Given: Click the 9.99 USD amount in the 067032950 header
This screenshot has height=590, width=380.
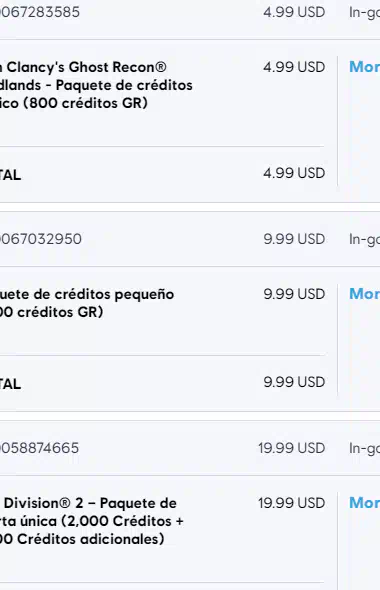Looking at the screenshot, I should point(294,239).
